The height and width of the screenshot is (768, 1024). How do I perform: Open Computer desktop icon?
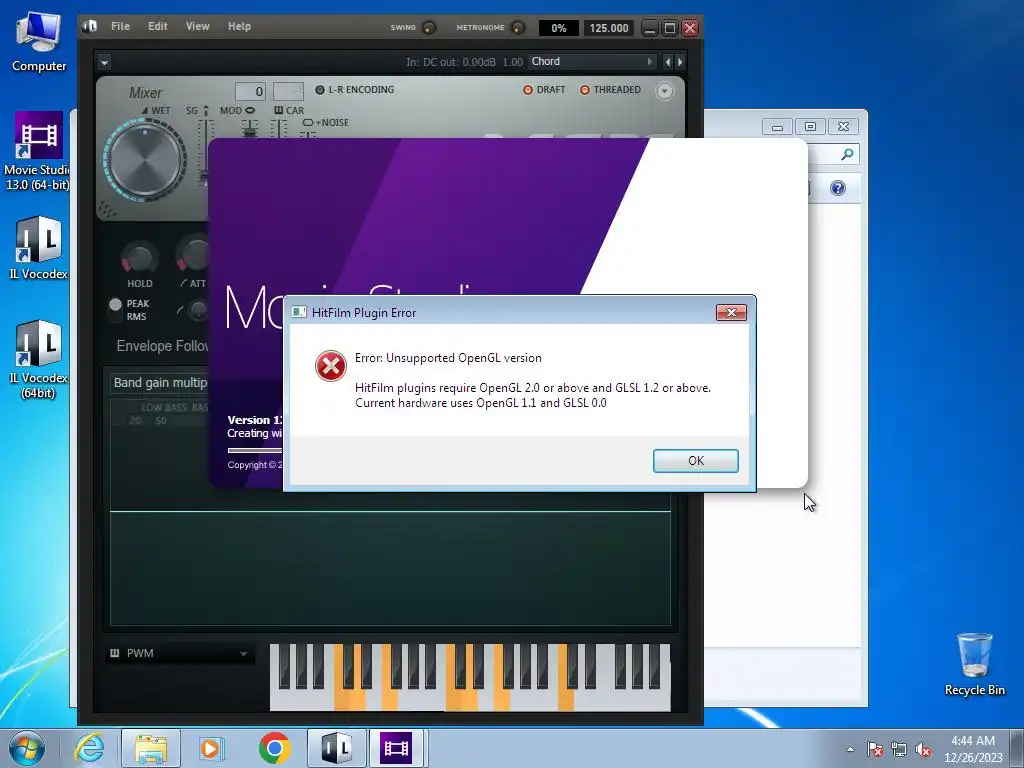(x=39, y=41)
